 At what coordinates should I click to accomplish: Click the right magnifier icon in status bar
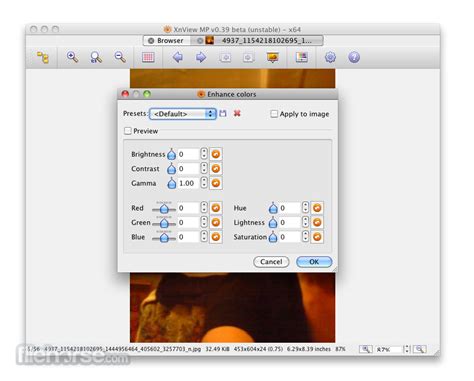pos(420,349)
